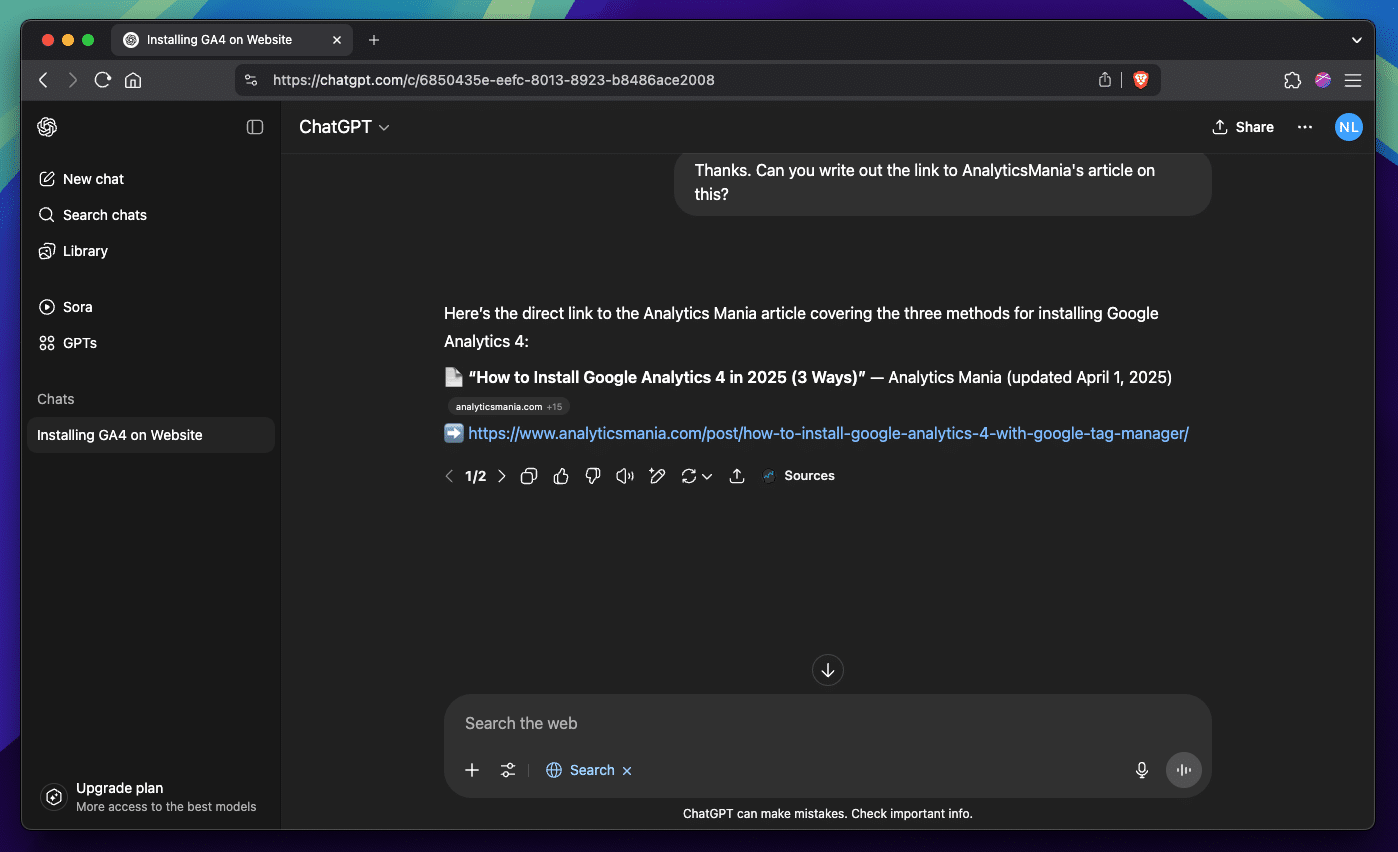
Task: Read the response aloud
Action: (x=625, y=476)
